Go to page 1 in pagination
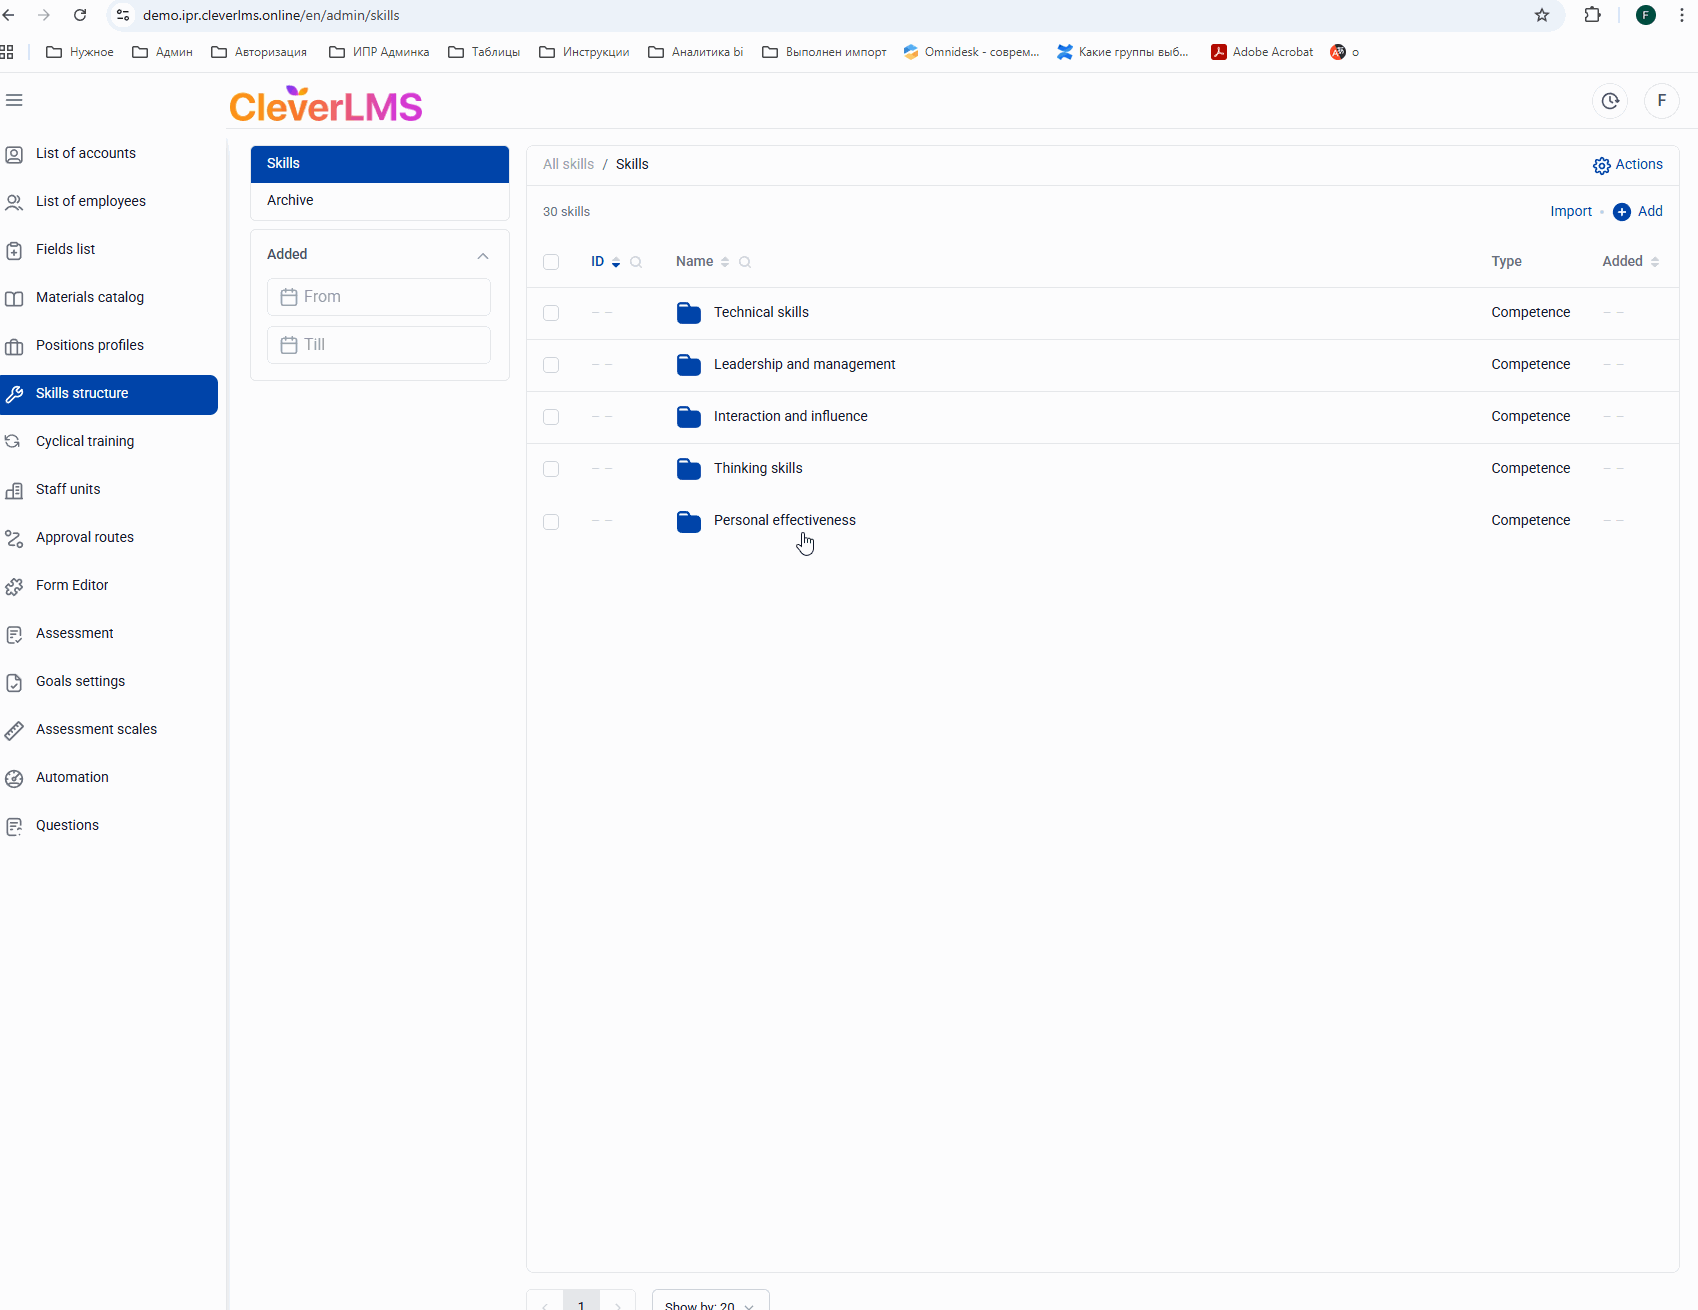This screenshot has width=1698, height=1310. (581, 1301)
